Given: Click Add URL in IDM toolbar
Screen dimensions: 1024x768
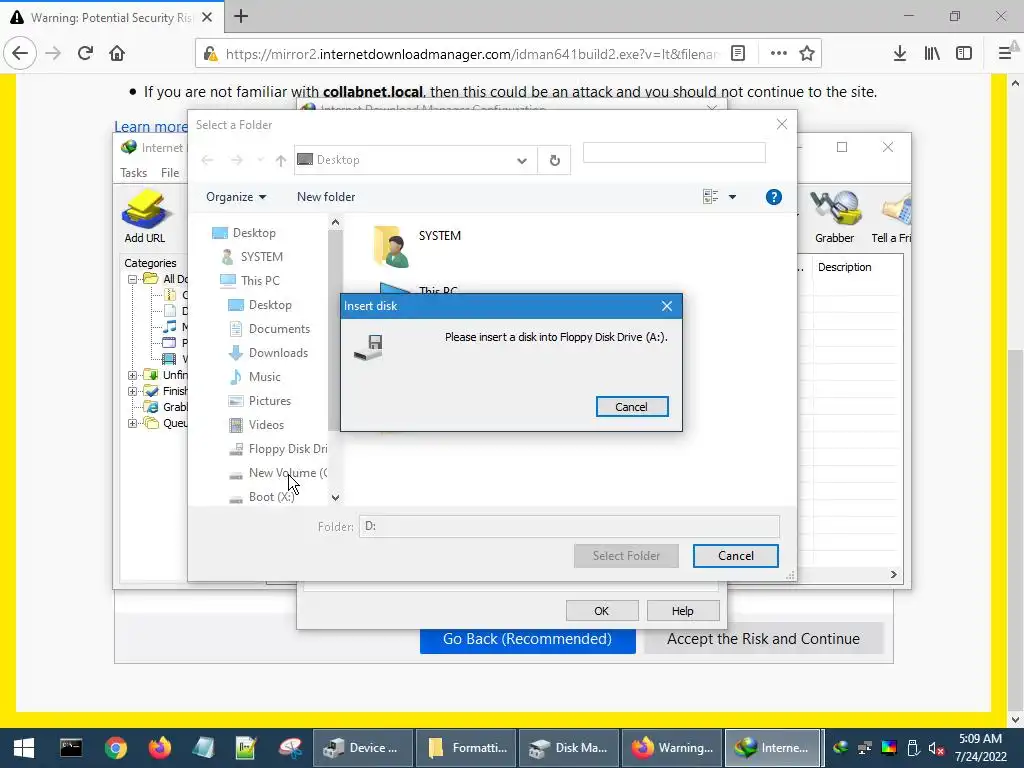Looking at the screenshot, I should (x=145, y=217).
